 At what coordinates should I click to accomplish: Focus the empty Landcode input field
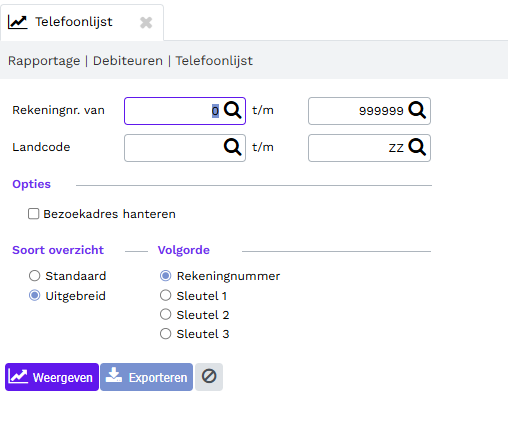click(x=173, y=148)
